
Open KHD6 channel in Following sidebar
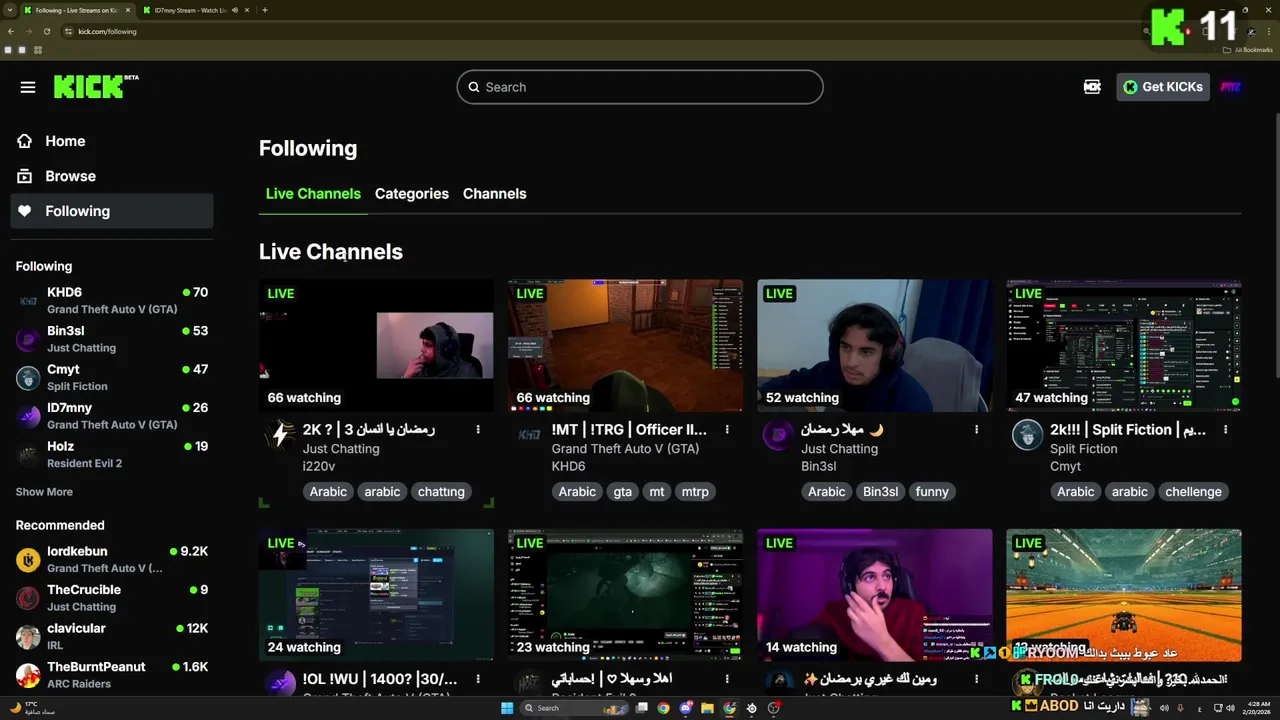(x=112, y=300)
